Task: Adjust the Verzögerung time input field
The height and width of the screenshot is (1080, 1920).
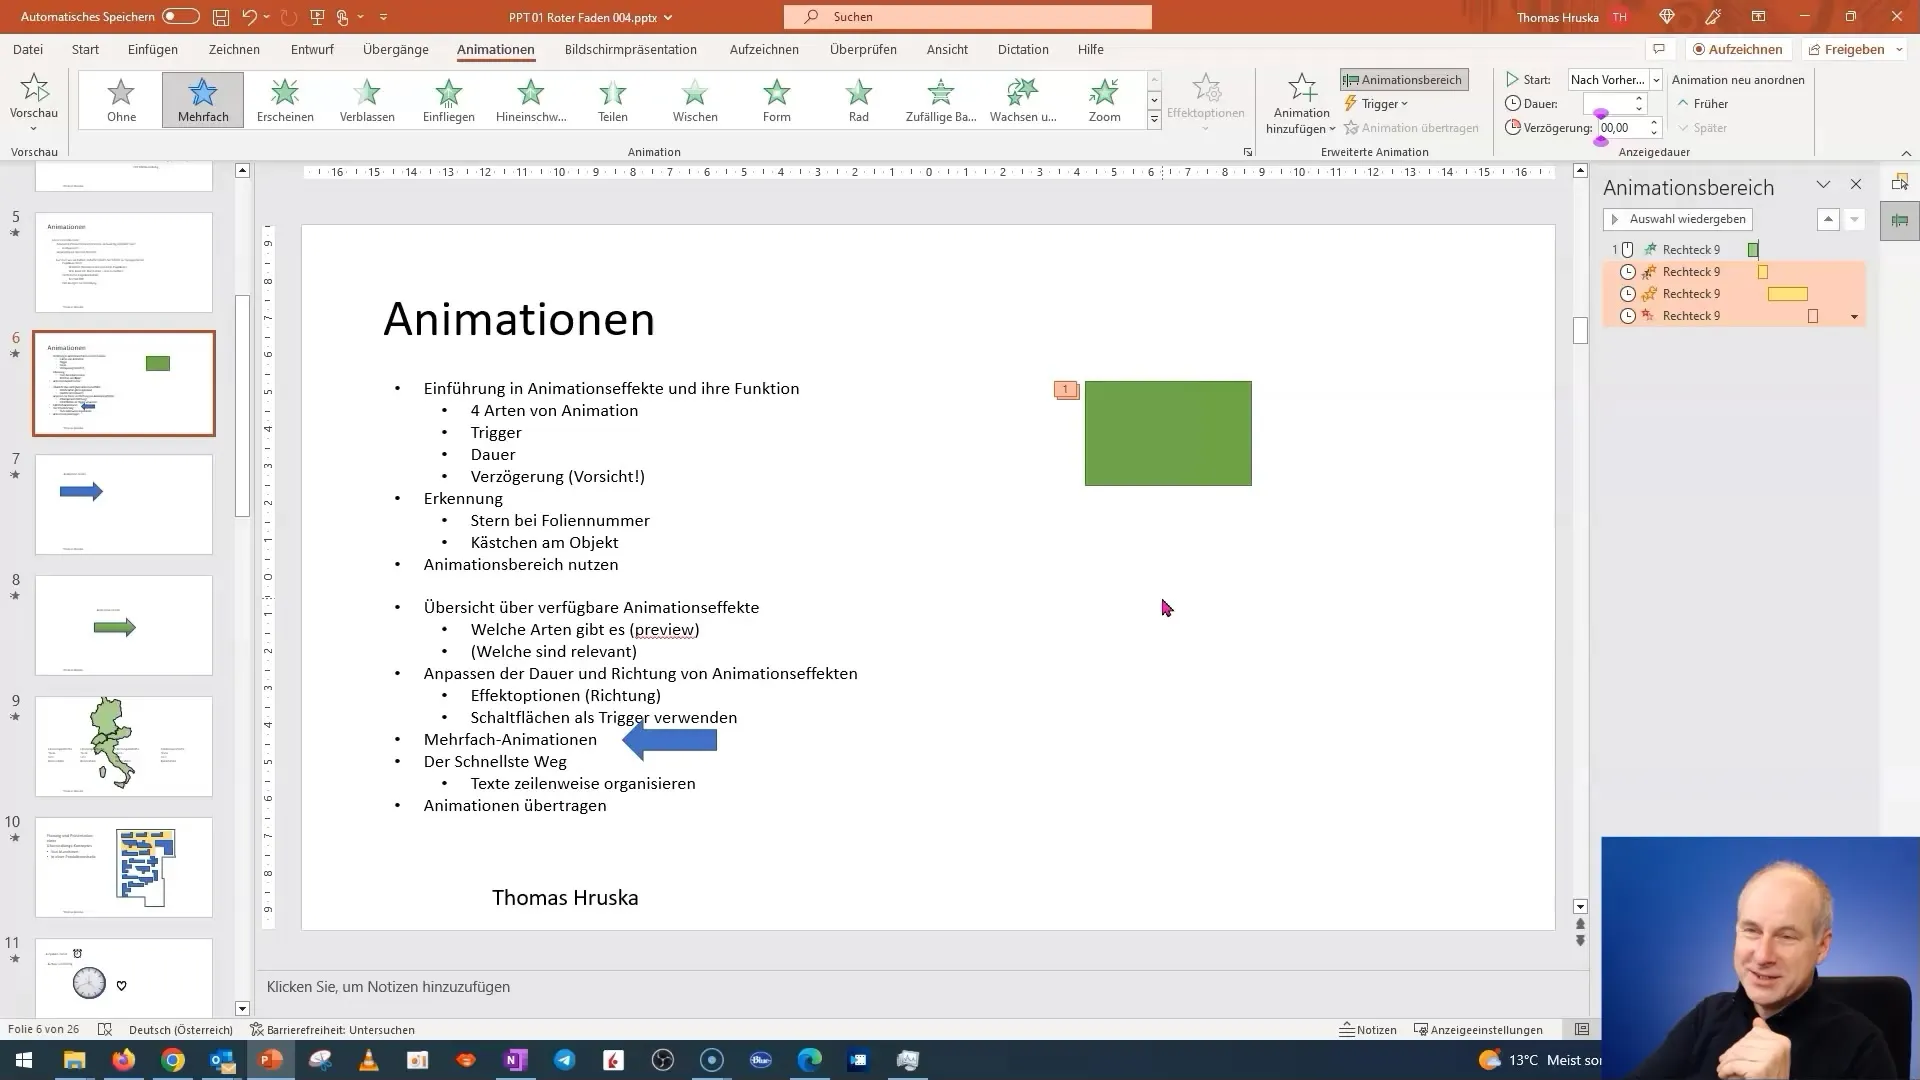Action: click(1619, 128)
